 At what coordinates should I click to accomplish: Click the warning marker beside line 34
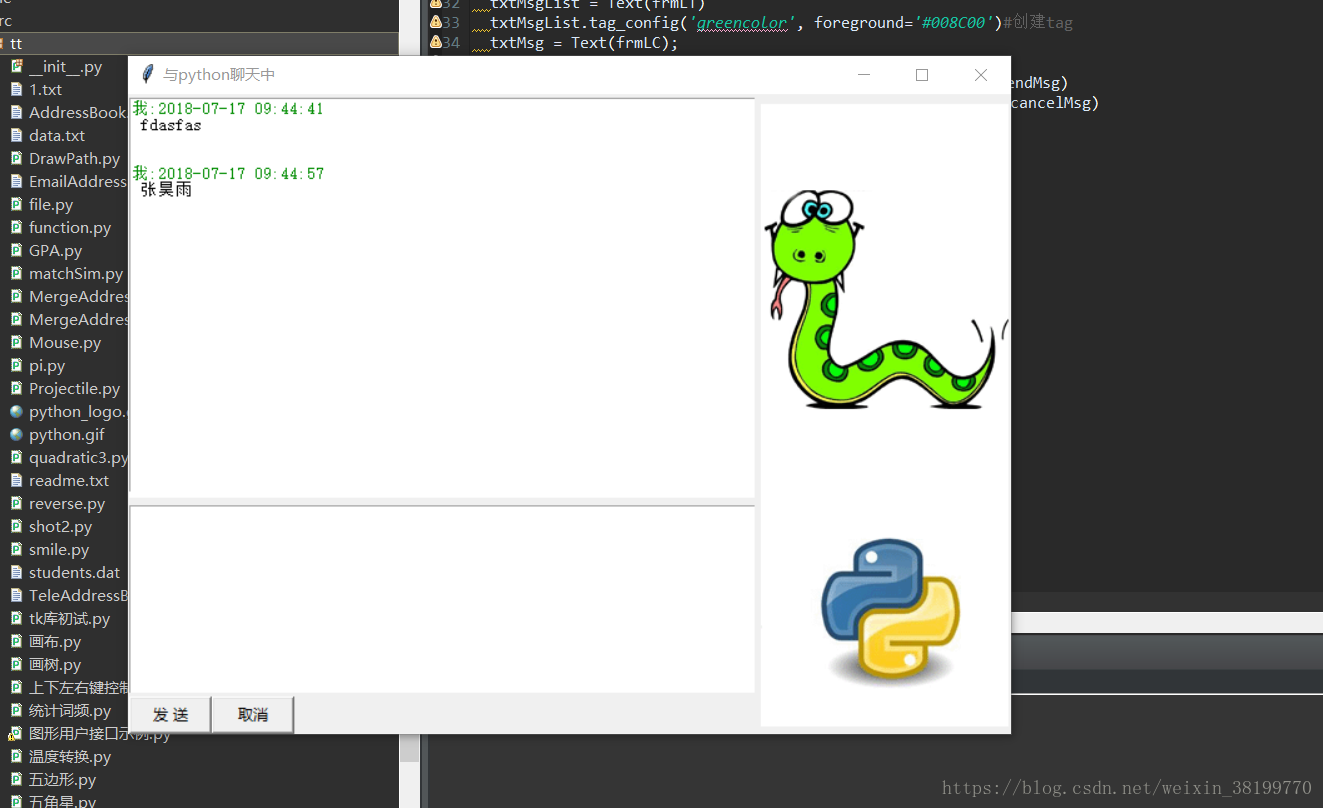click(x=436, y=42)
